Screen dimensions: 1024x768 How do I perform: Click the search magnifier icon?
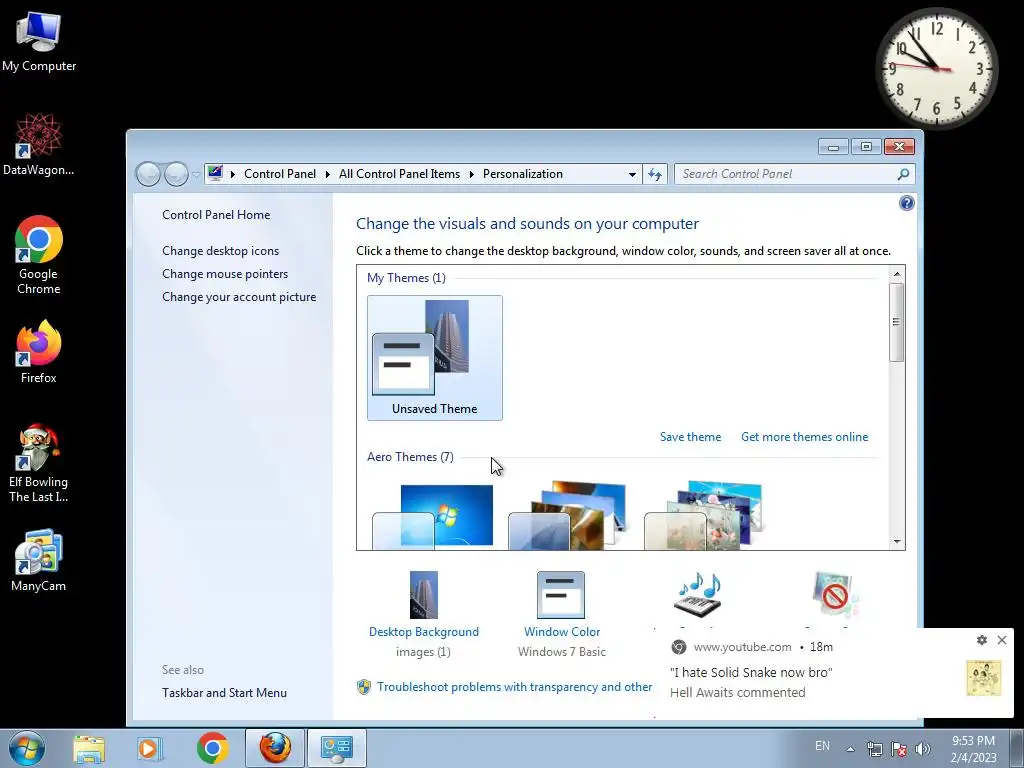coord(903,174)
